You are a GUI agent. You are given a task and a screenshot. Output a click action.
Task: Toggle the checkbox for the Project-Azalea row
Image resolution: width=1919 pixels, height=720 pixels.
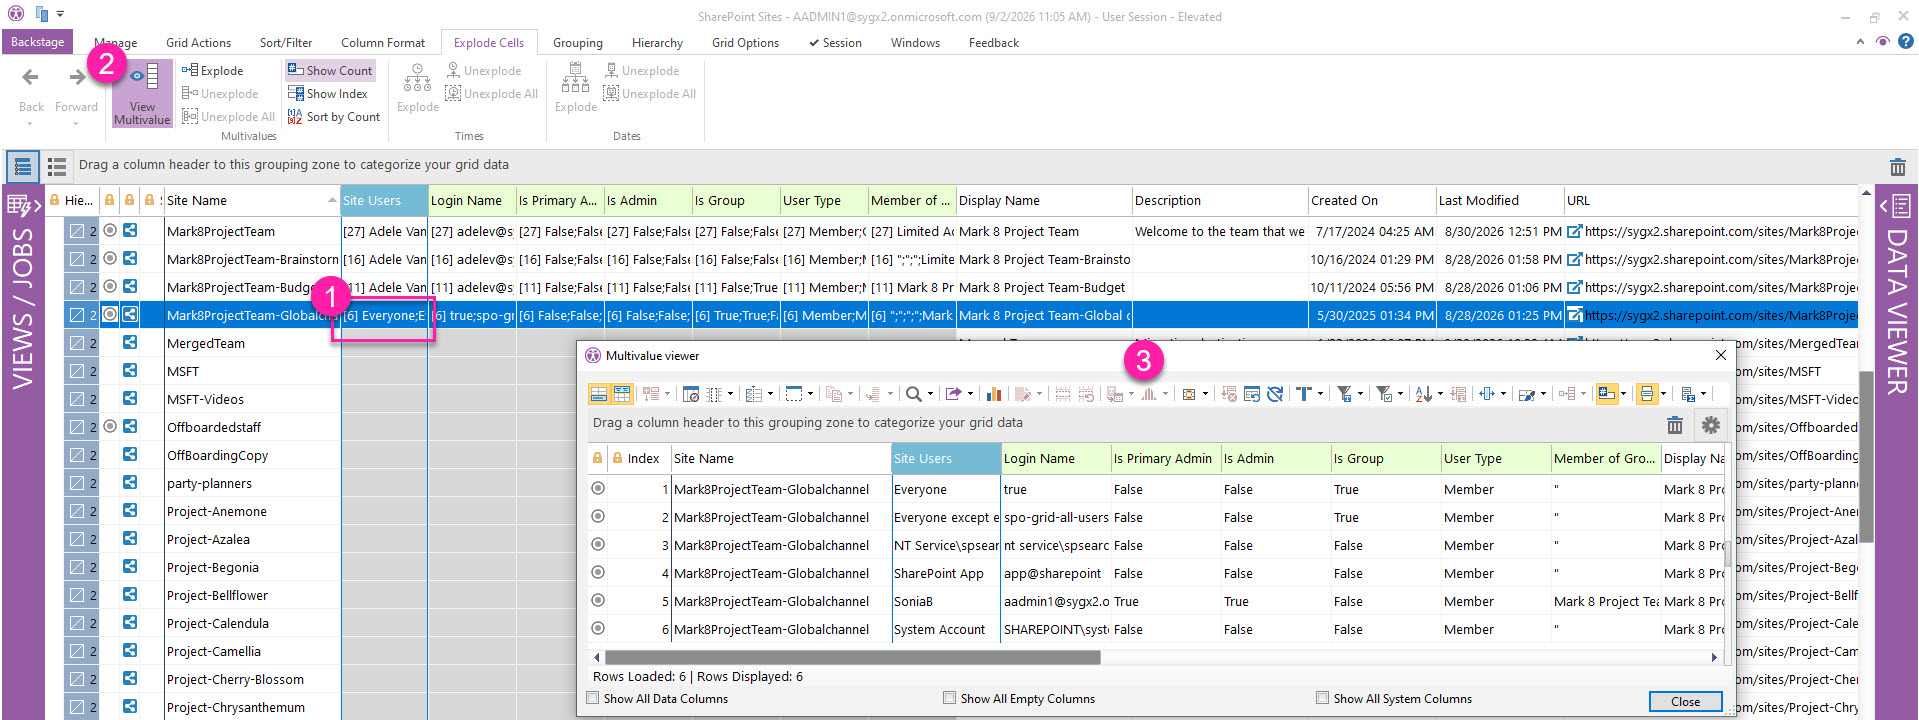tap(76, 539)
